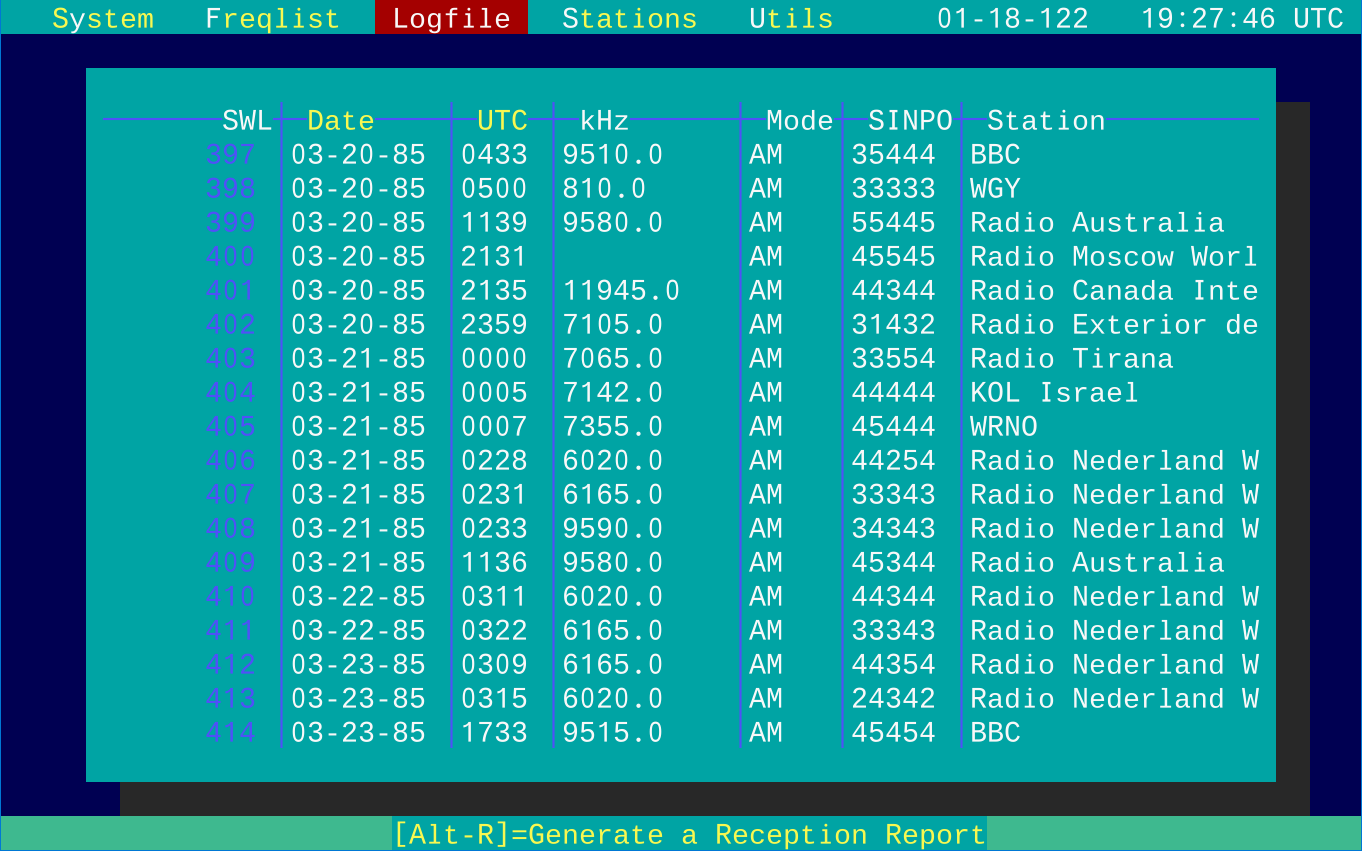Click the 19:27:46 UTC clock
The width and height of the screenshot is (1362, 851).
click(x=1242, y=18)
